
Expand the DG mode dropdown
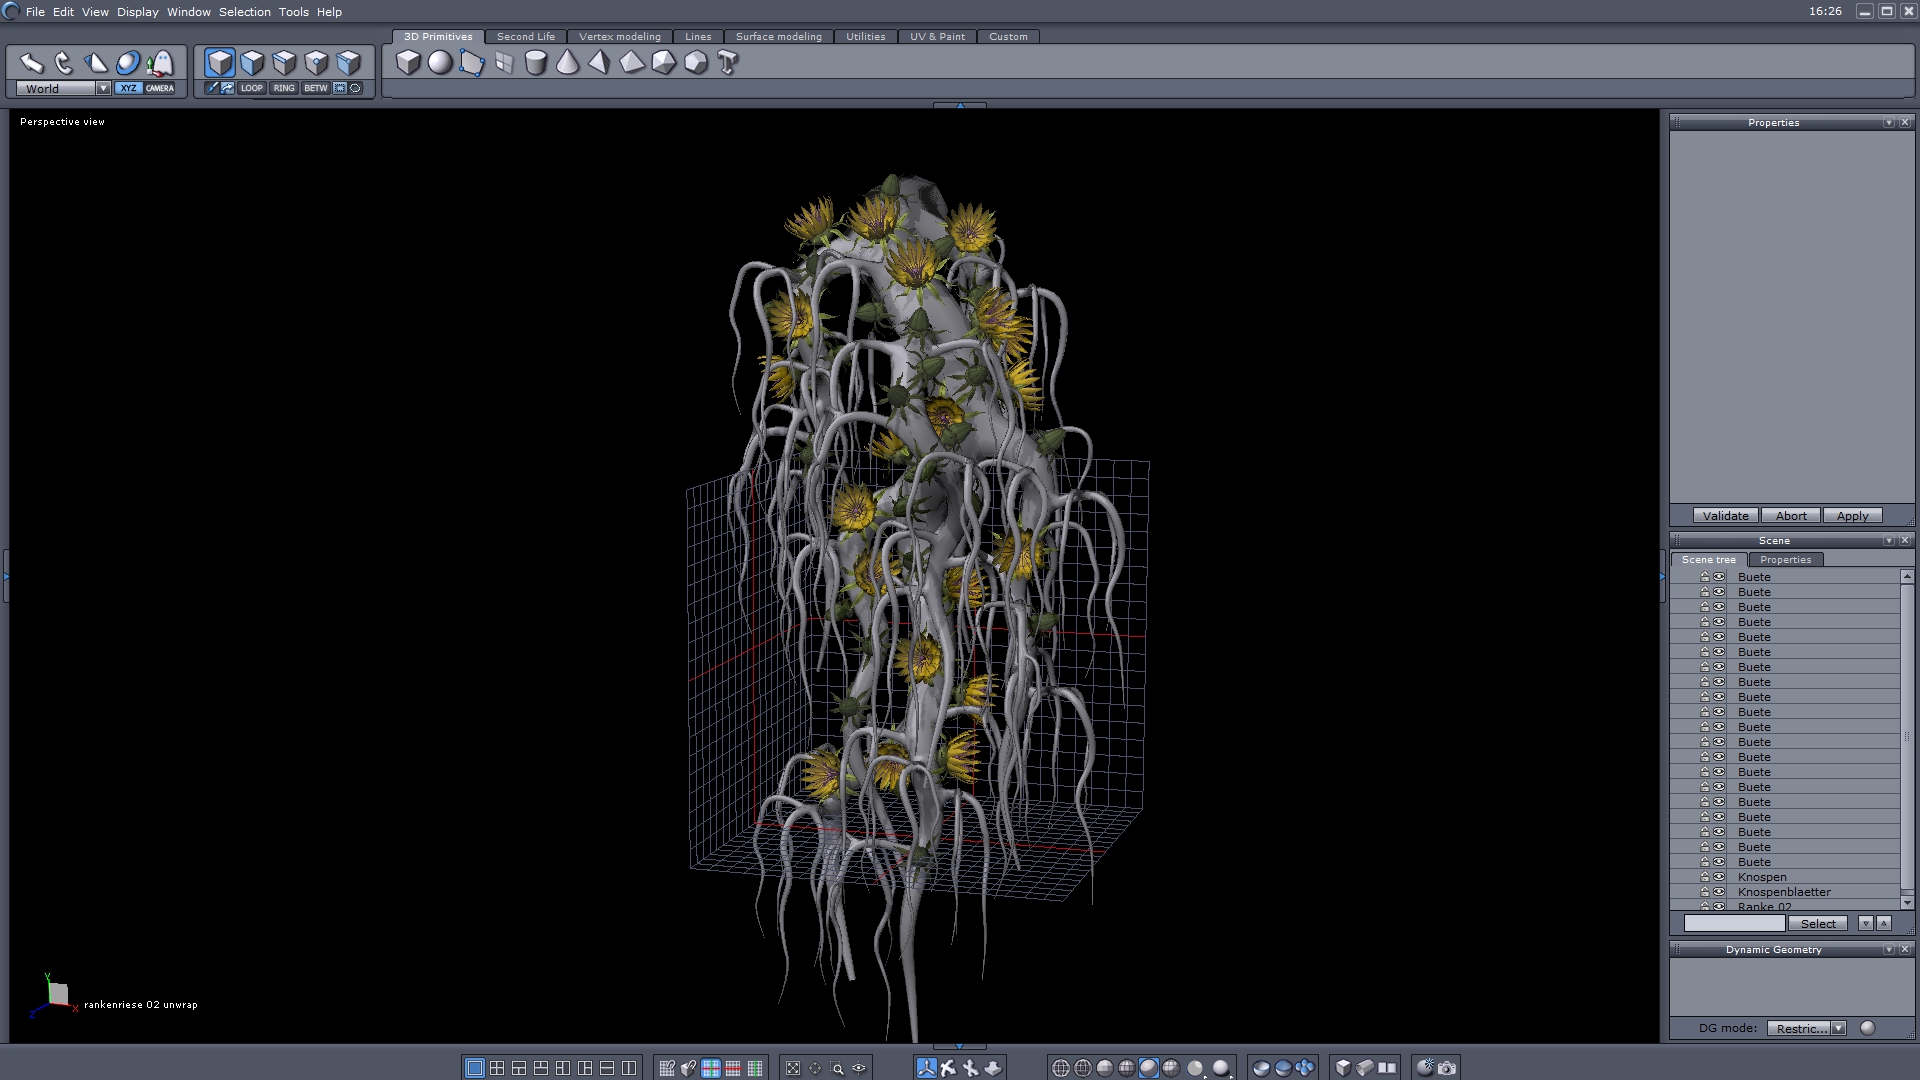(x=1838, y=1028)
